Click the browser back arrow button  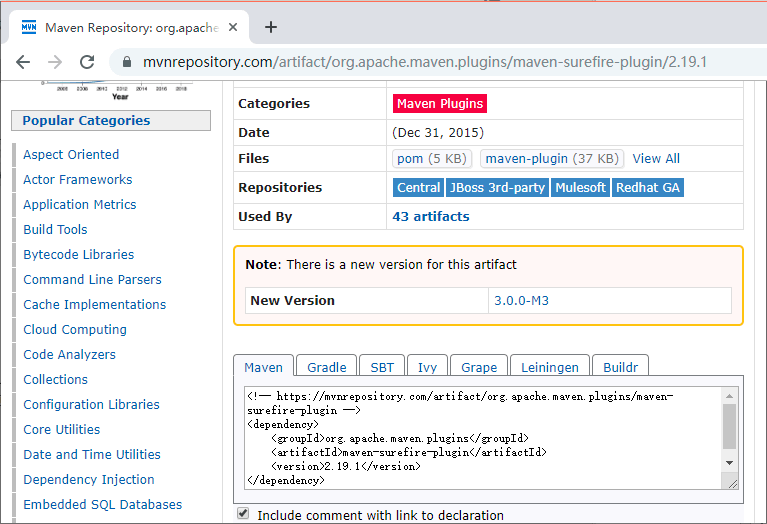(23, 62)
